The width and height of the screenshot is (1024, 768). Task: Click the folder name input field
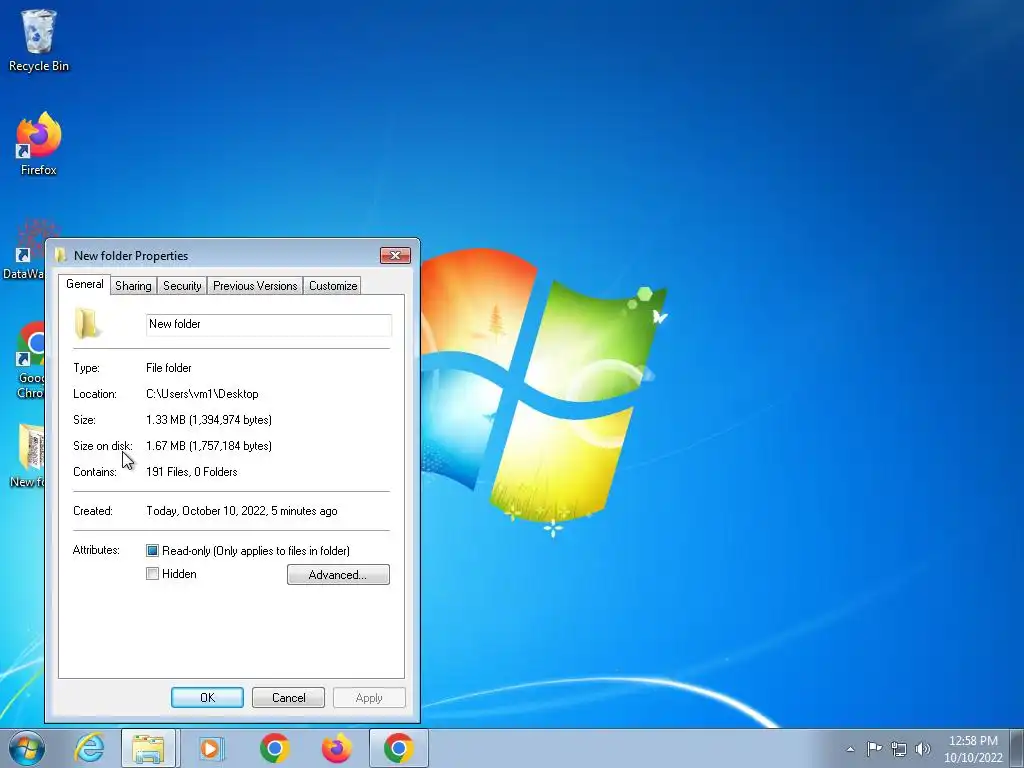(269, 325)
